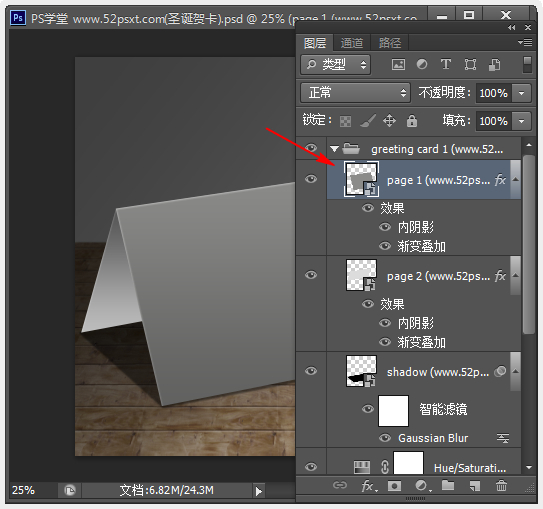Viewport: 543px width, 509px height.
Task: Click the status bar preview icon beside 25%
Action: 70,490
